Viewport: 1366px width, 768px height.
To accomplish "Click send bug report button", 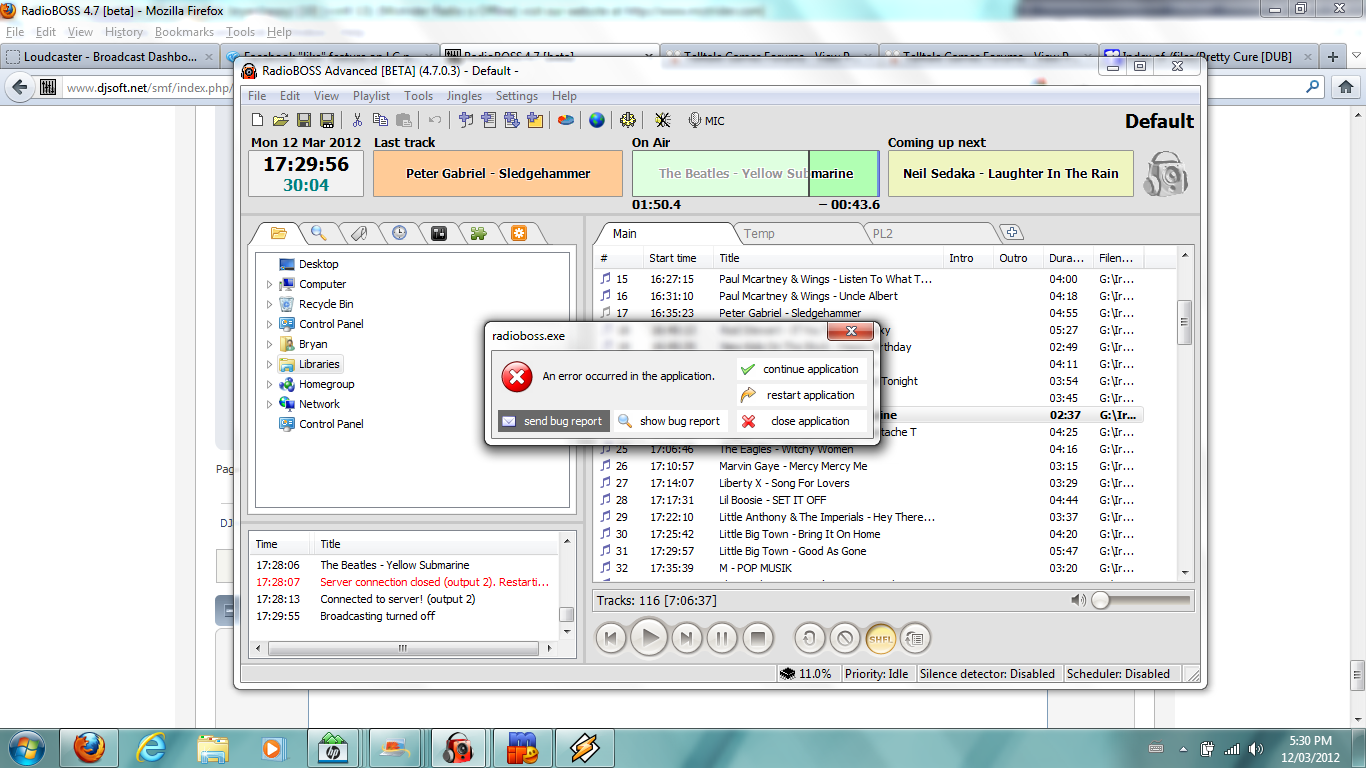I will [554, 421].
